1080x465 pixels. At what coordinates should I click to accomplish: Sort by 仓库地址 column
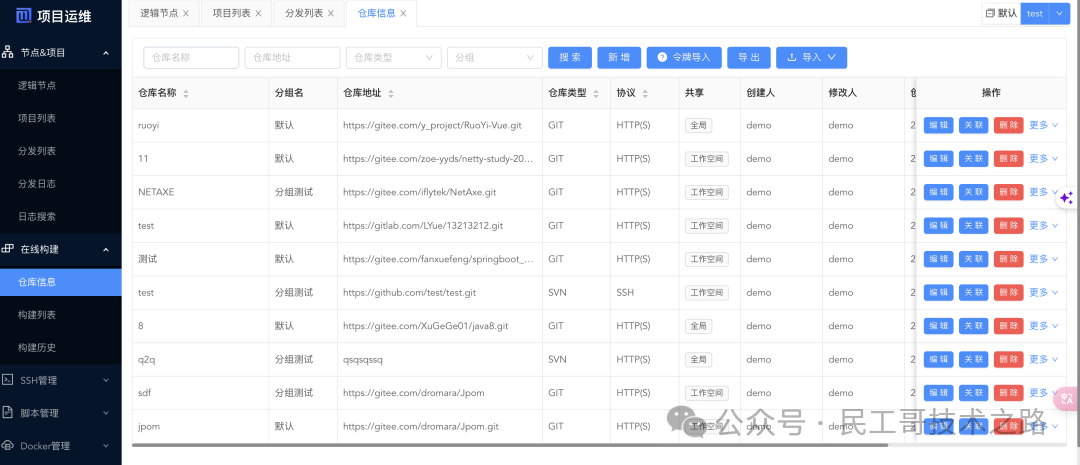pos(391,94)
